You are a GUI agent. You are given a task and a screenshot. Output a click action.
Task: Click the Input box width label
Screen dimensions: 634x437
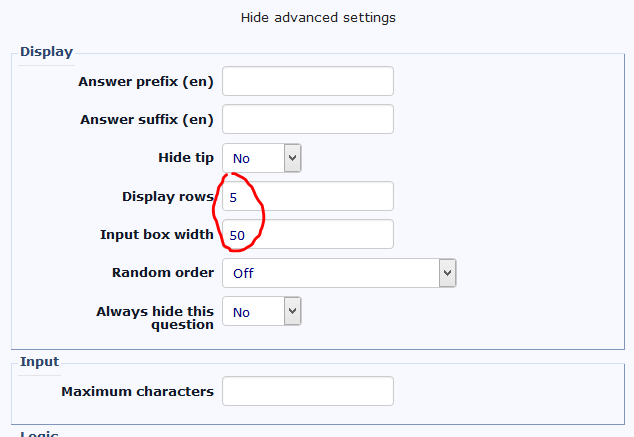tap(157, 235)
